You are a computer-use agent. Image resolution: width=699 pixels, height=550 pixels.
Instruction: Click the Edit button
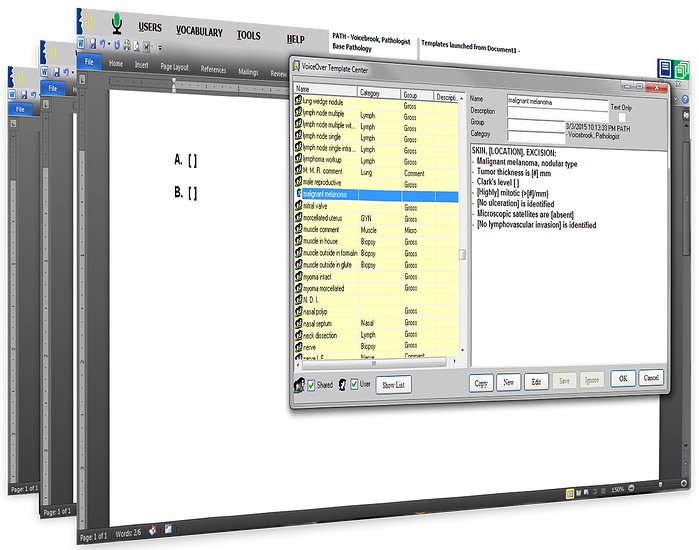coord(536,382)
